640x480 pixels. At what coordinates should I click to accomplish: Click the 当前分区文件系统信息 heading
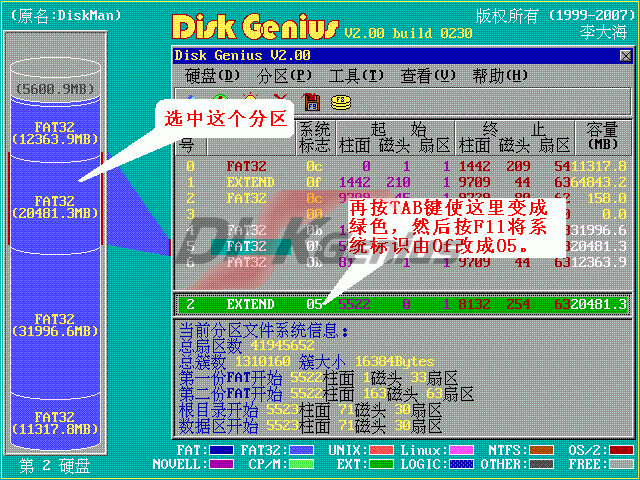tap(263, 330)
